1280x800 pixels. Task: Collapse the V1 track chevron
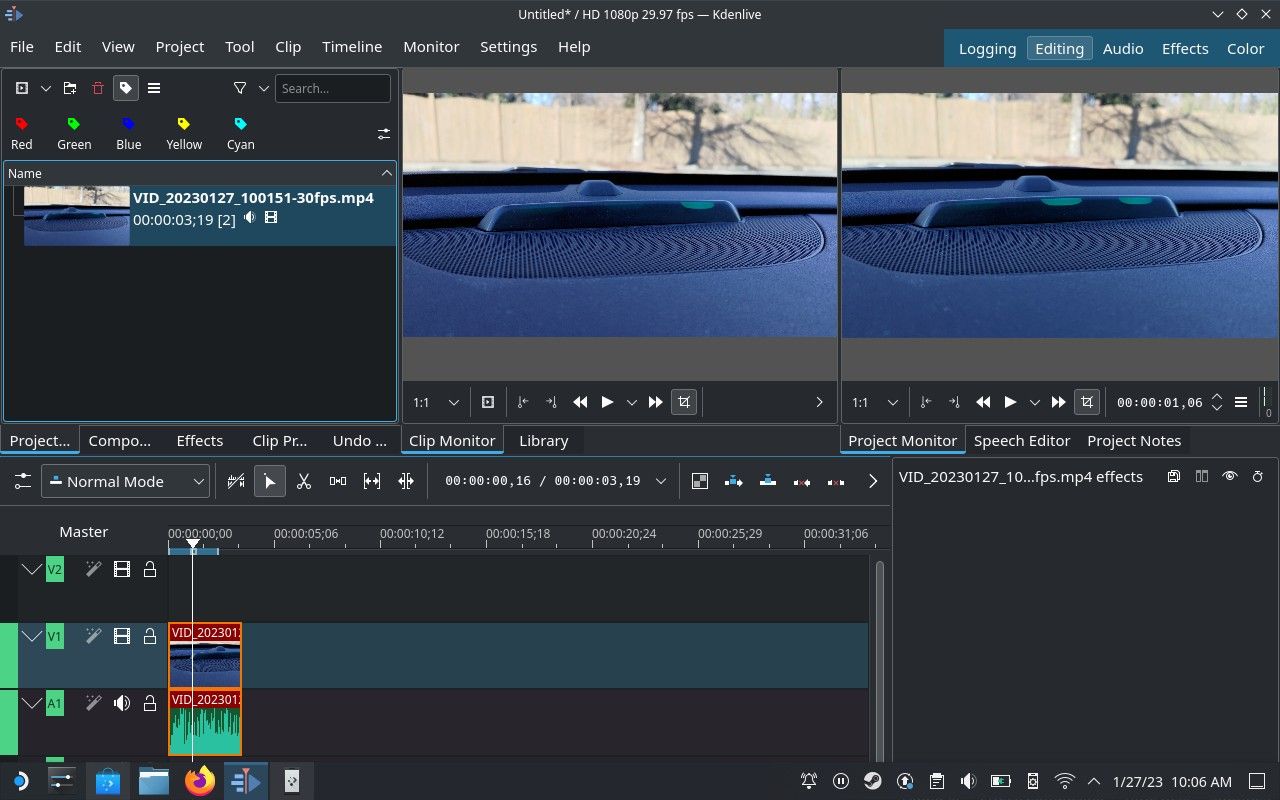point(32,636)
